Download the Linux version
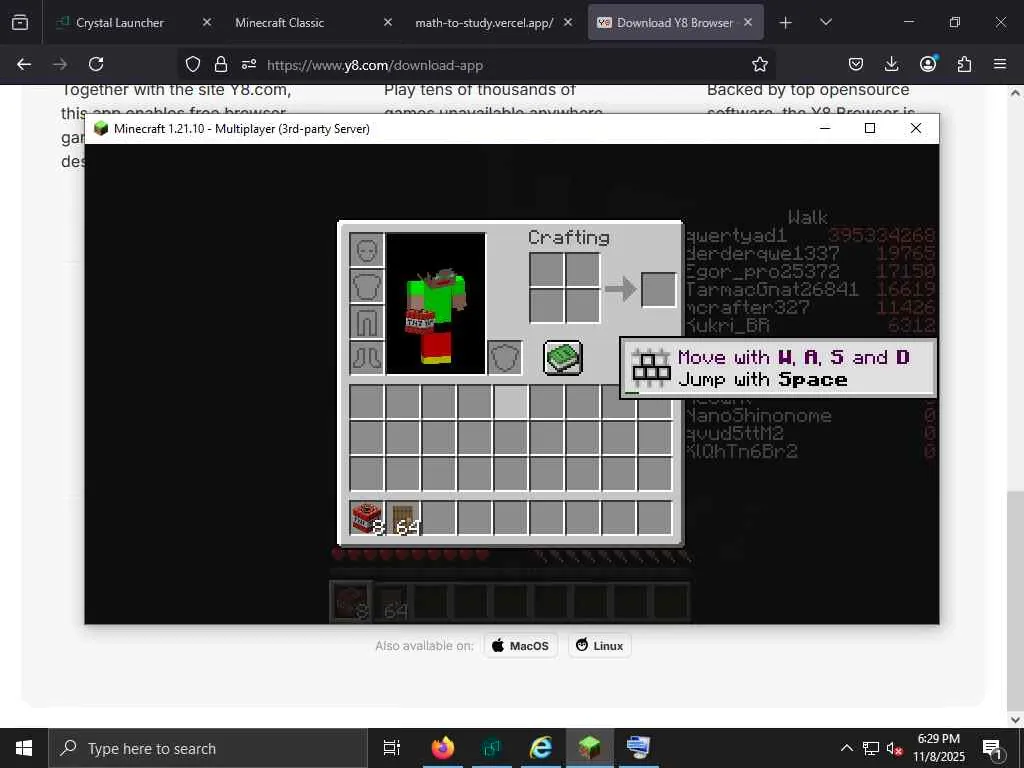The height and width of the screenshot is (768, 1024). pos(600,645)
